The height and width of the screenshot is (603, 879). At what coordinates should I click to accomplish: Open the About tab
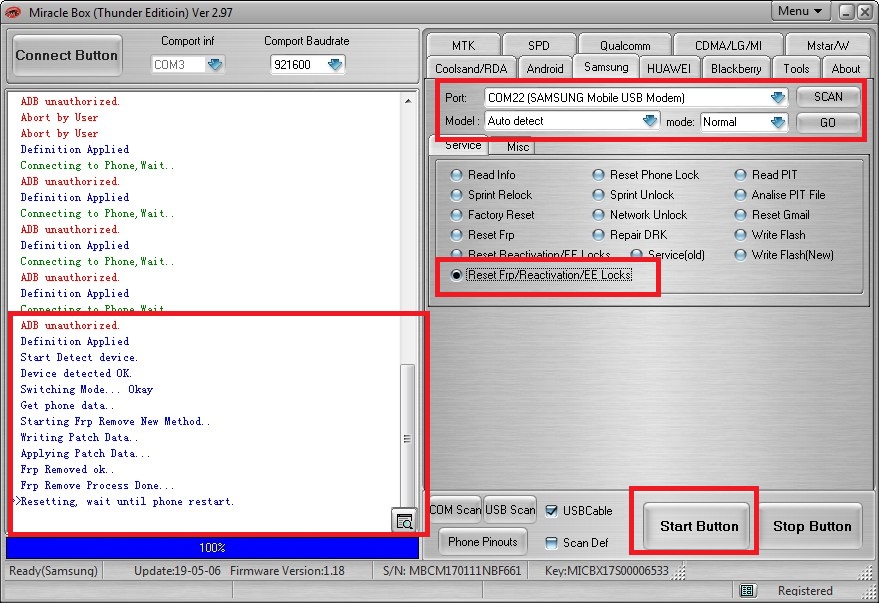pyautogui.click(x=845, y=68)
